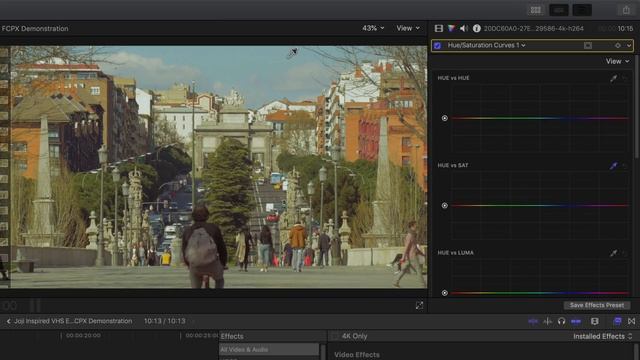Disable the Hue/Saturation Curves 1 checkbox
This screenshot has height=360, width=640.
click(x=437, y=45)
